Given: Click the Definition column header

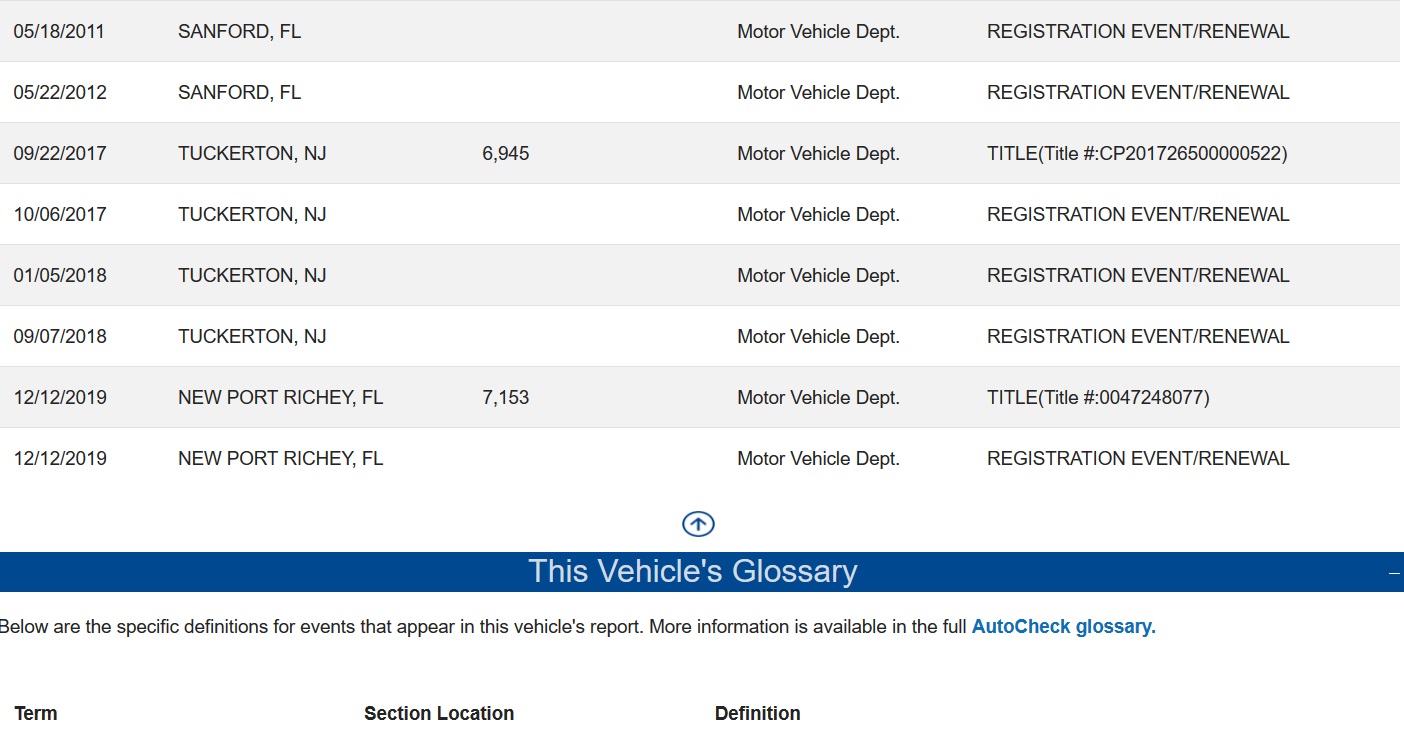Looking at the screenshot, I should 758,713.
